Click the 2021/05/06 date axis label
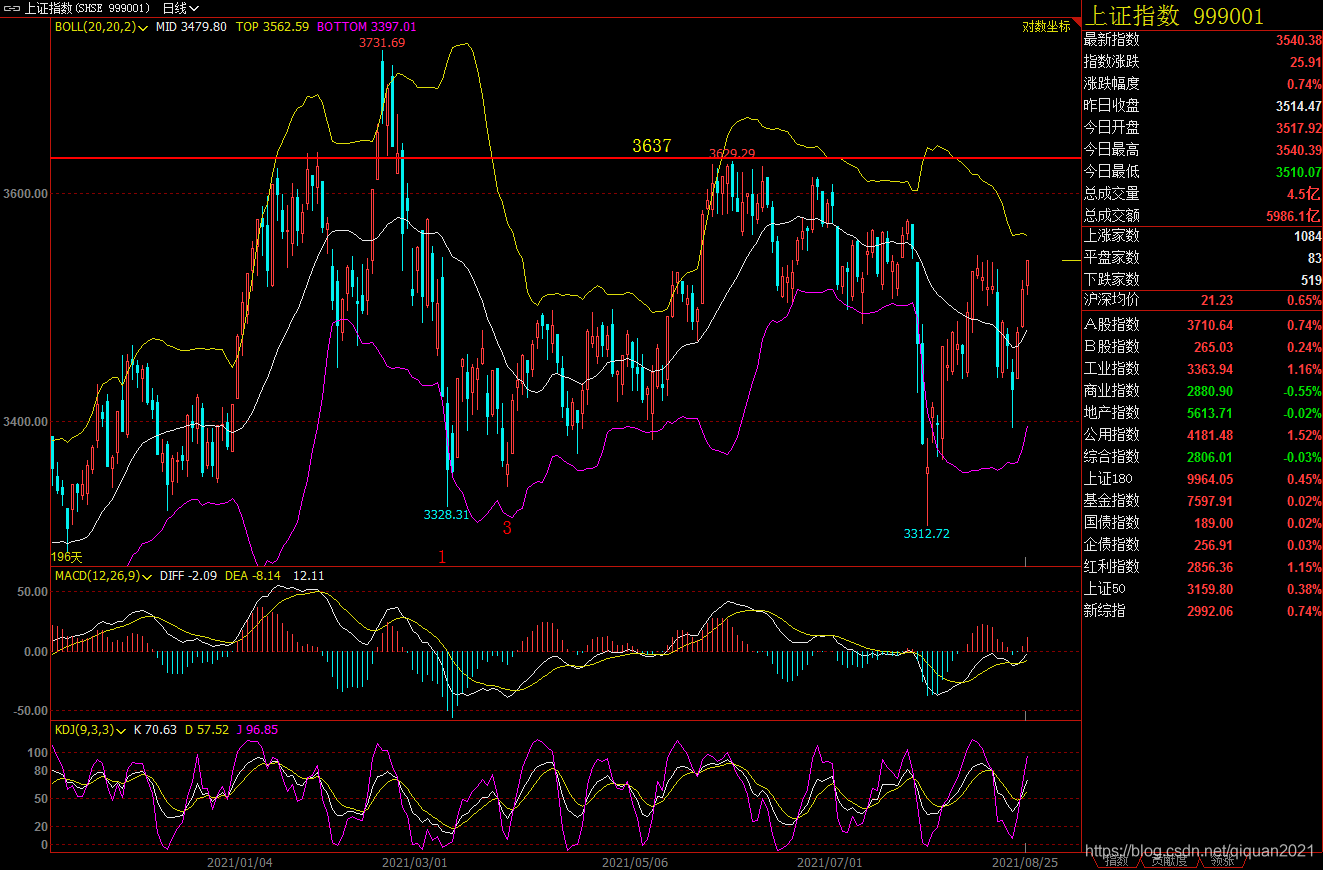The image size is (1323, 870). 634,861
